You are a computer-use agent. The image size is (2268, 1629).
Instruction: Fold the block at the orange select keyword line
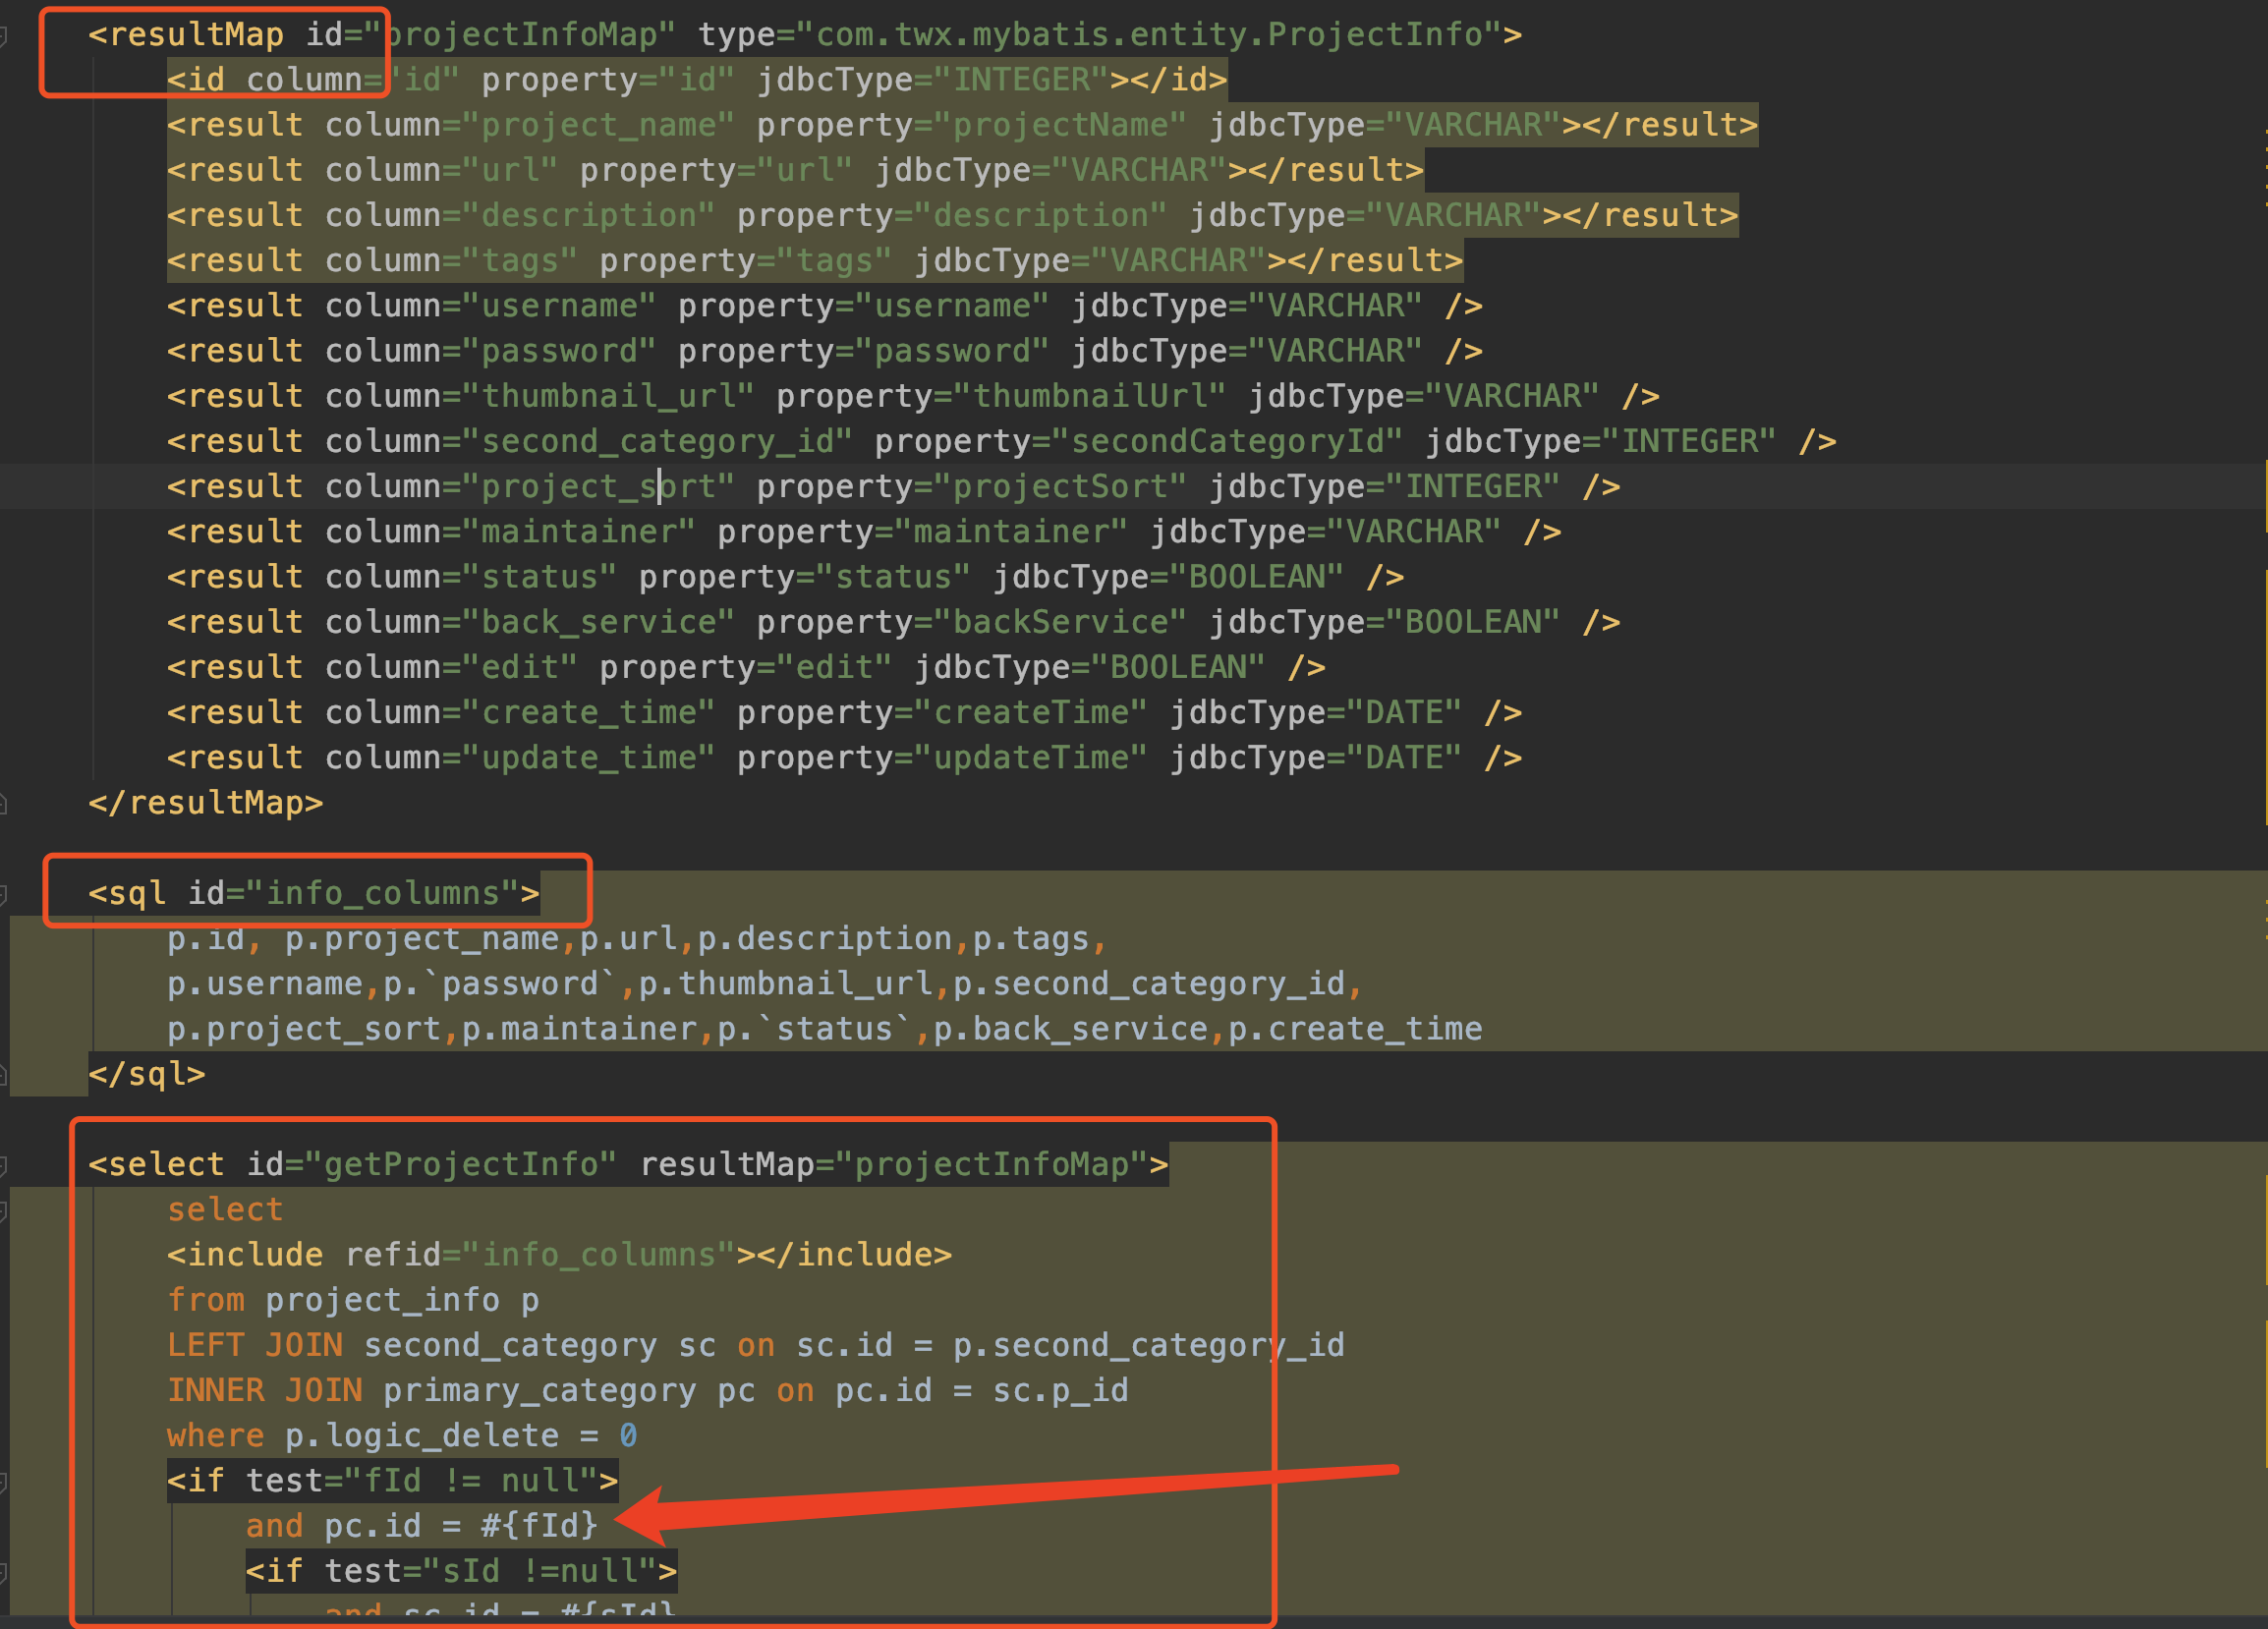tap(4, 1211)
